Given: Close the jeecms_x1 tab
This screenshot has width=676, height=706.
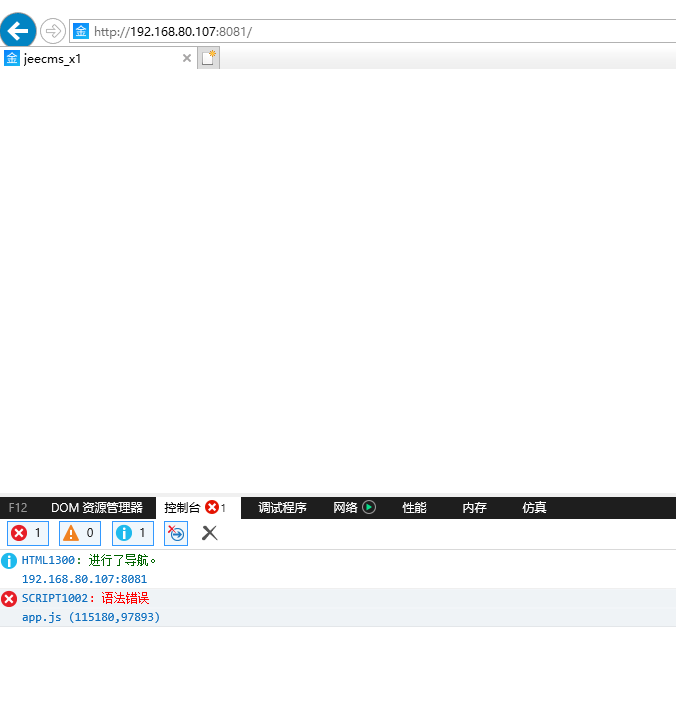Looking at the screenshot, I should coord(187,58).
